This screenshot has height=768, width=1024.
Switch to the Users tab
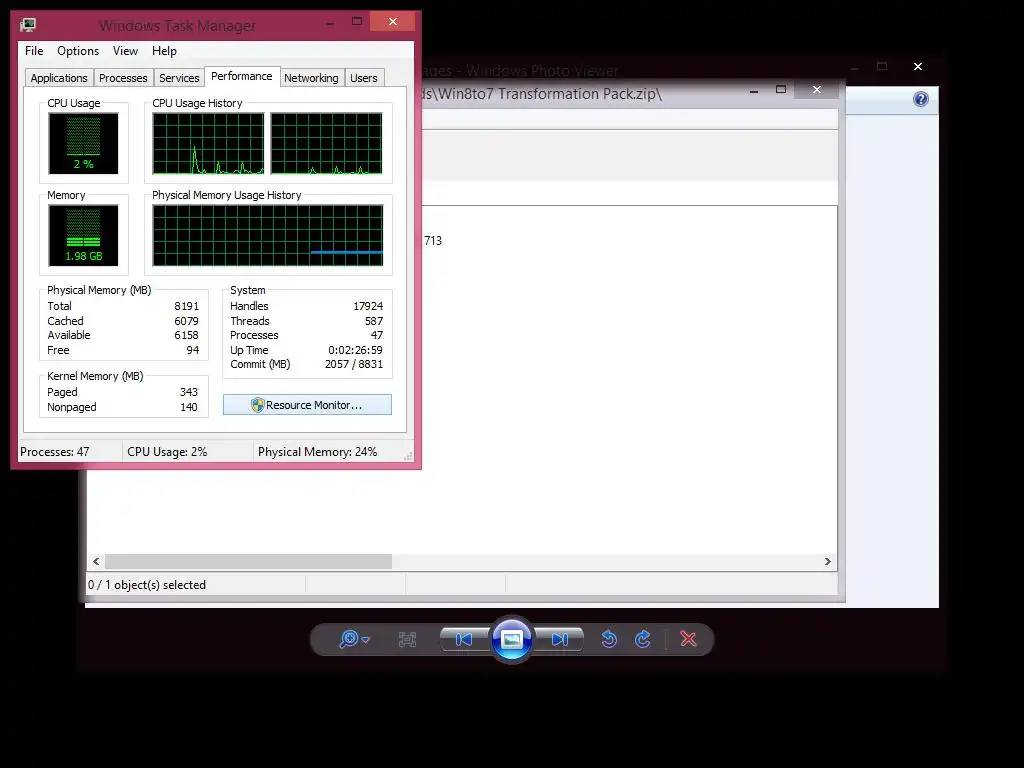[364, 78]
